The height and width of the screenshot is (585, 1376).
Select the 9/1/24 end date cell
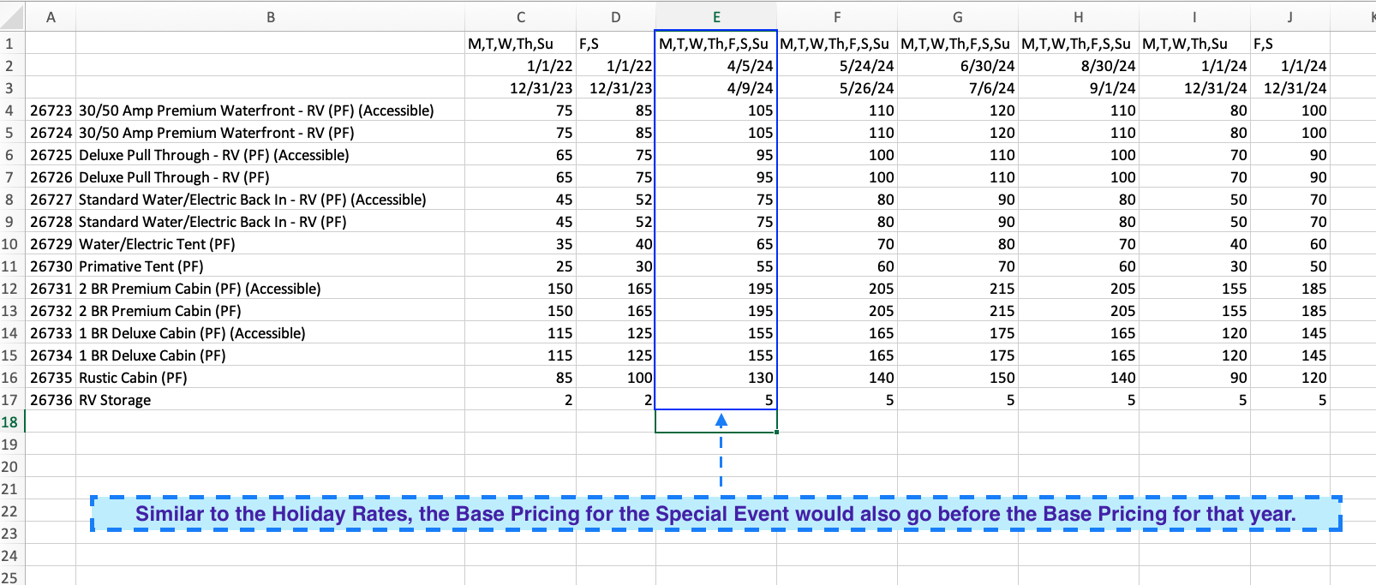point(1078,88)
